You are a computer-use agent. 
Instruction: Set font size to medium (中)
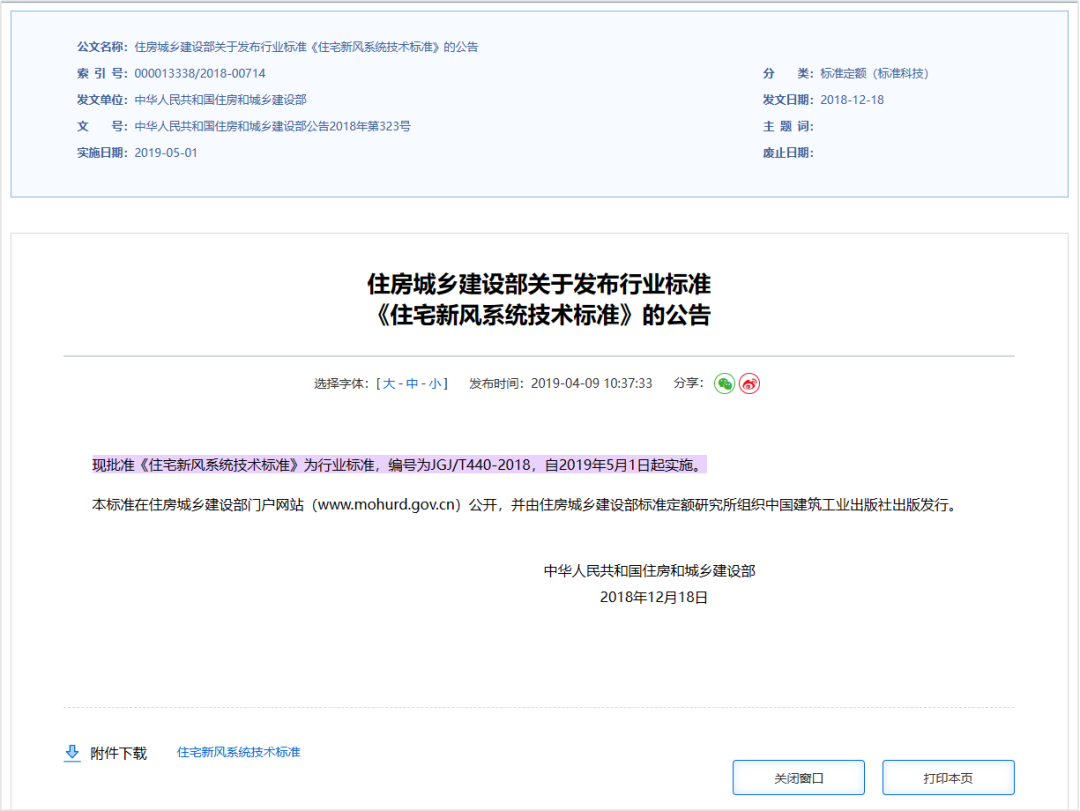pyautogui.click(x=412, y=384)
